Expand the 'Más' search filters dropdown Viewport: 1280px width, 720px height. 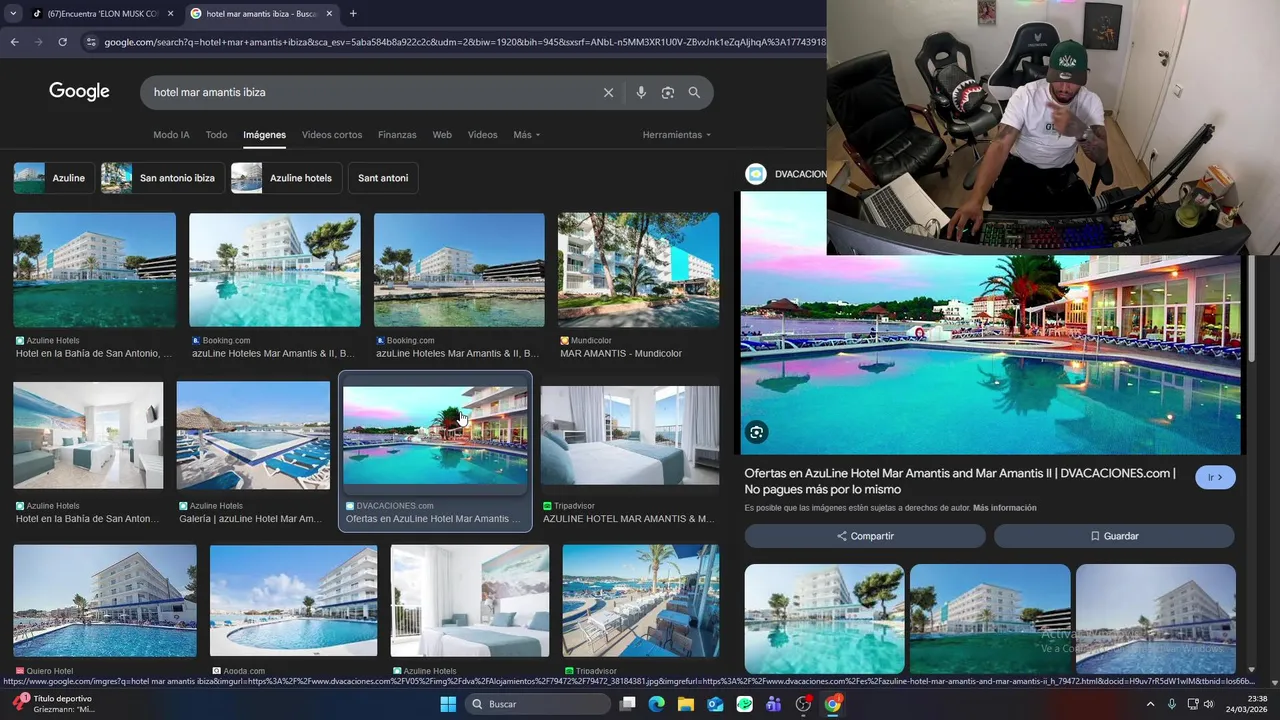point(526,135)
